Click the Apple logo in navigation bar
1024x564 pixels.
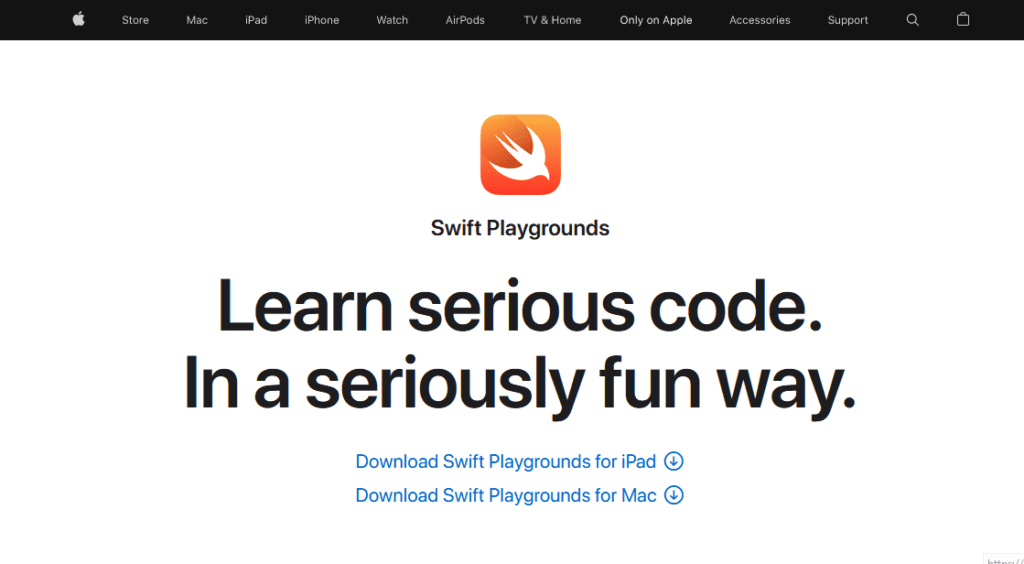click(x=78, y=20)
